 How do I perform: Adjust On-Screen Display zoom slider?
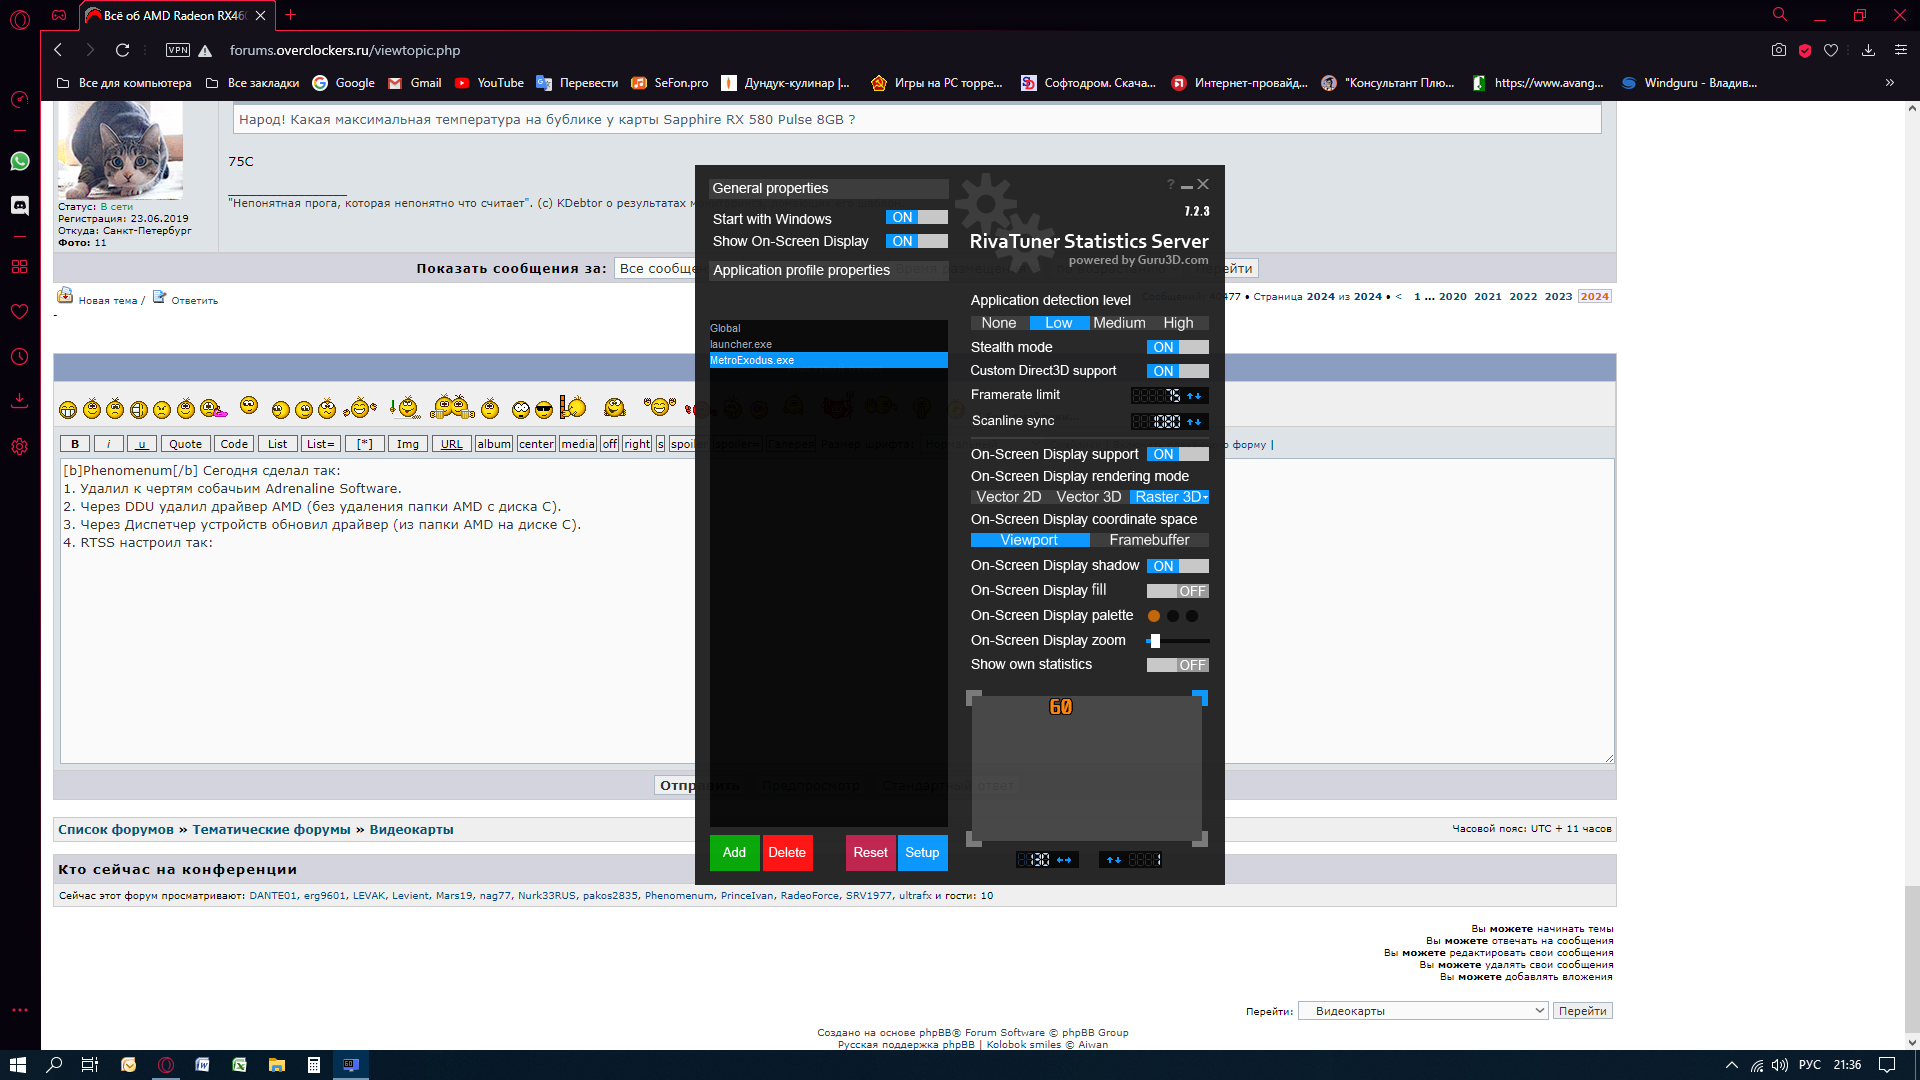coord(1155,641)
